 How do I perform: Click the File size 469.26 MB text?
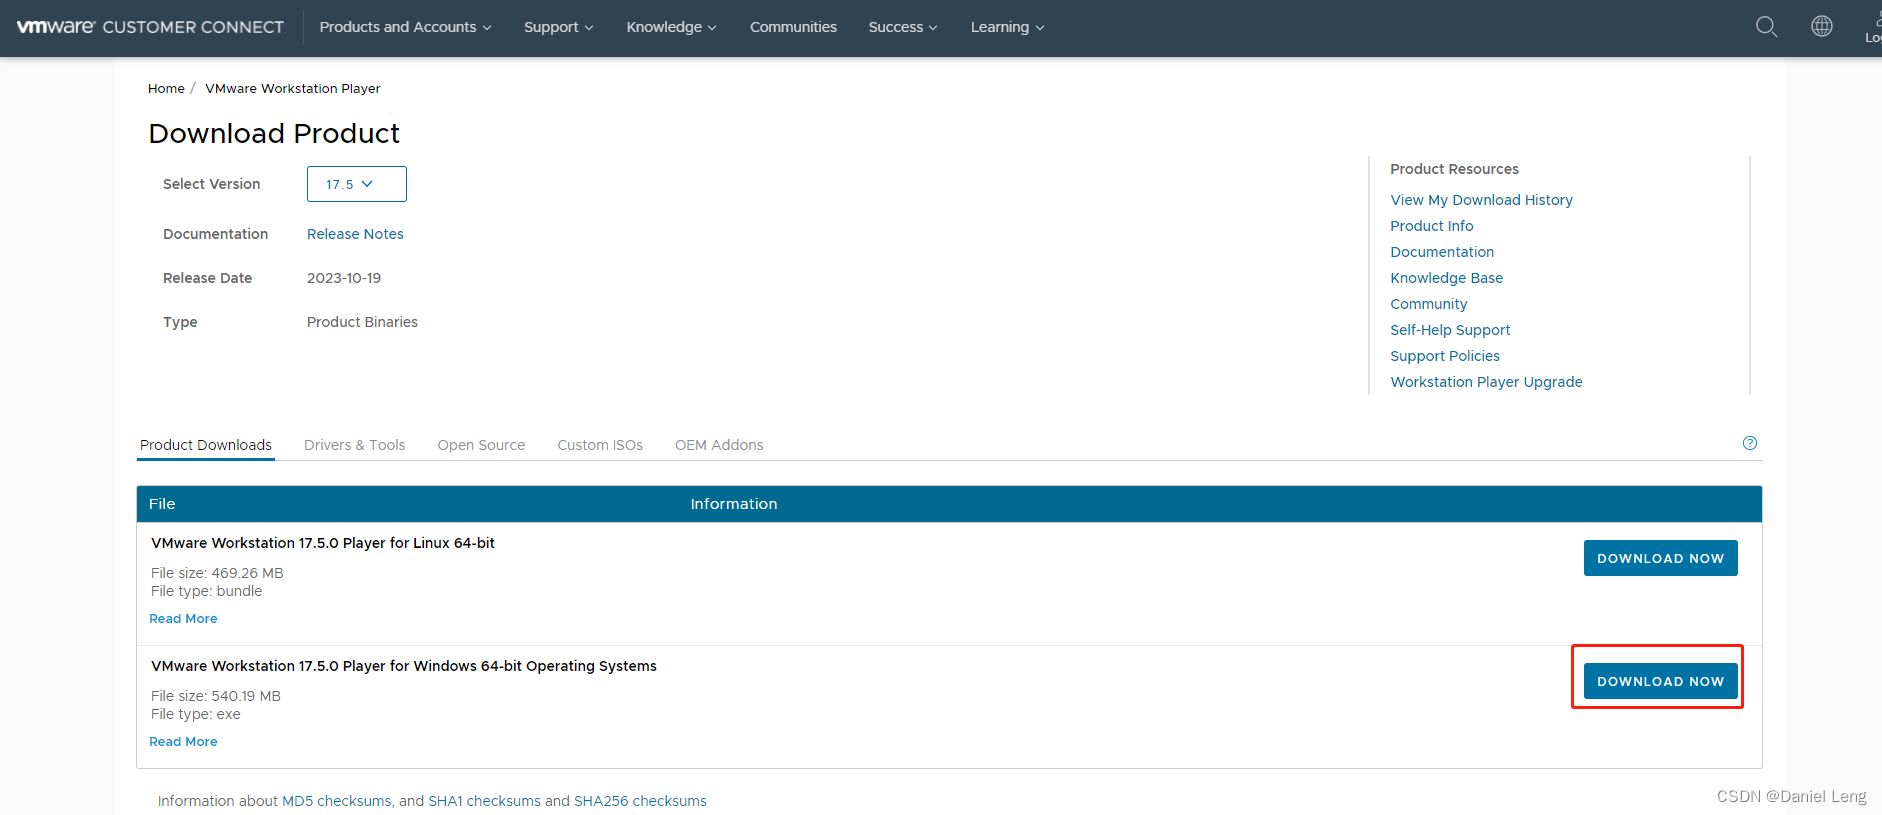217,573
